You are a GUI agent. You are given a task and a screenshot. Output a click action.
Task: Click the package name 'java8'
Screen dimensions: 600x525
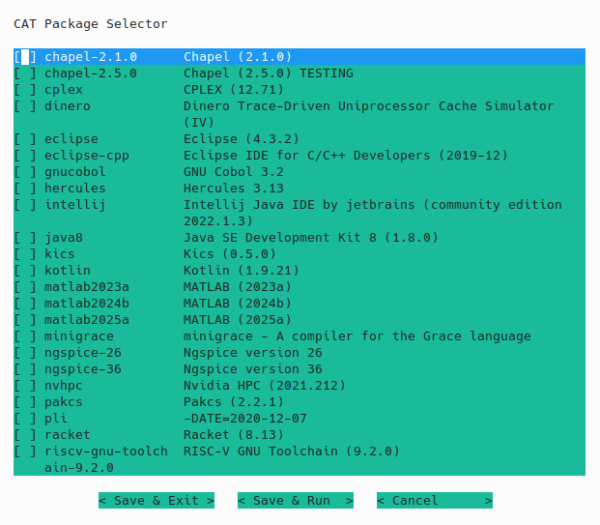click(64, 238)
